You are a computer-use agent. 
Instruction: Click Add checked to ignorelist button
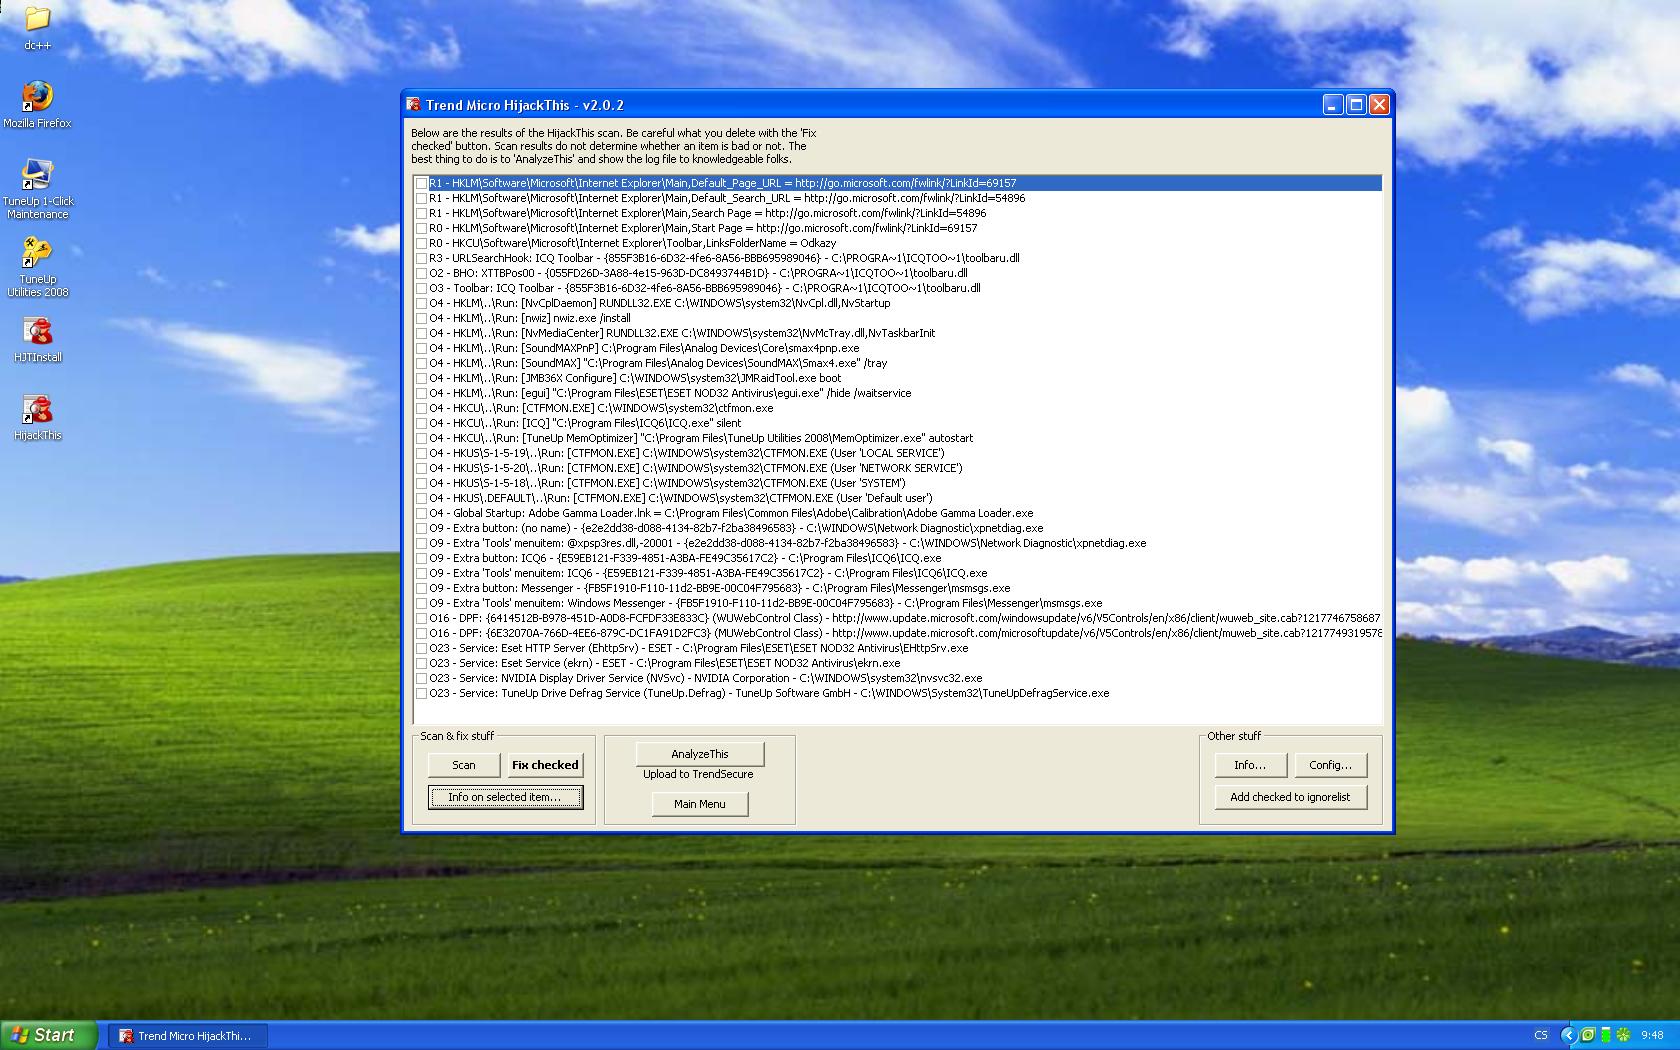[1289, 797]
